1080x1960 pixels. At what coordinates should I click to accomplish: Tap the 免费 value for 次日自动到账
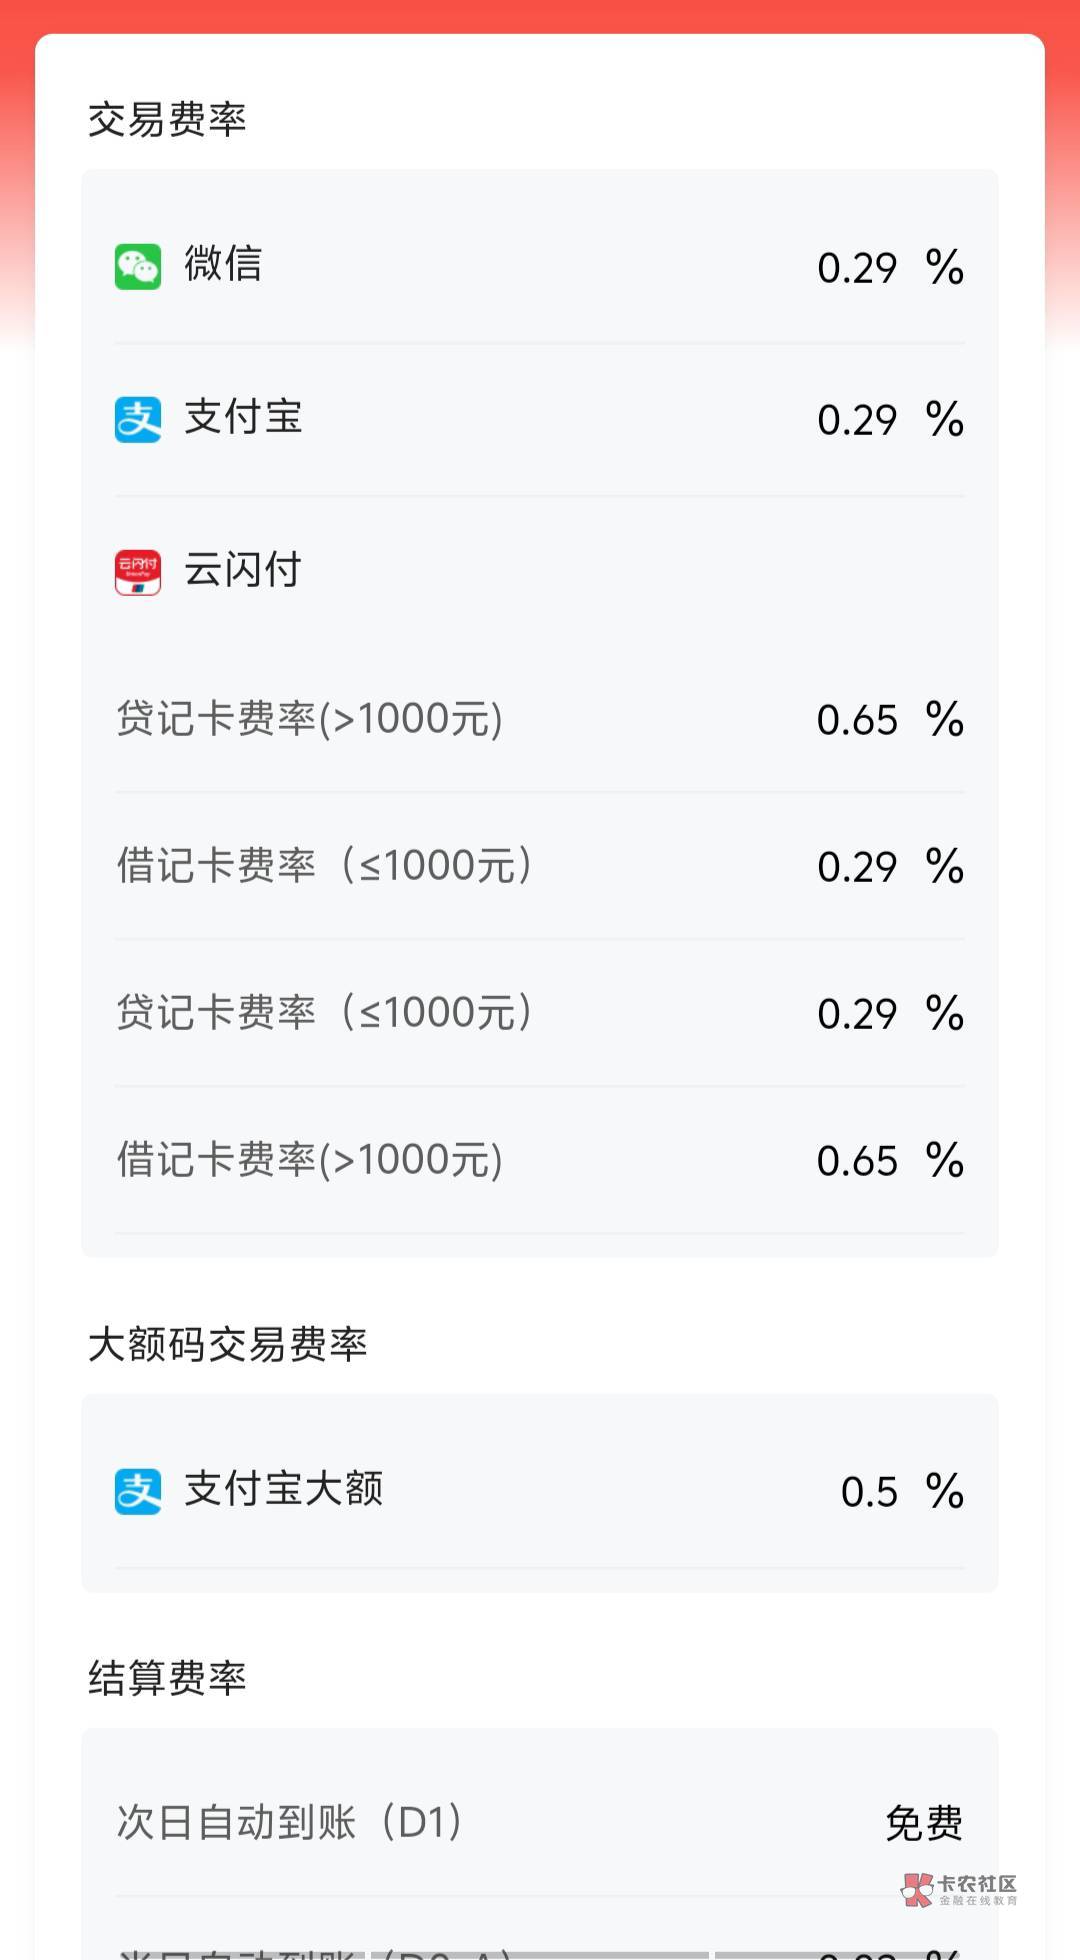tap(924, 1823)
